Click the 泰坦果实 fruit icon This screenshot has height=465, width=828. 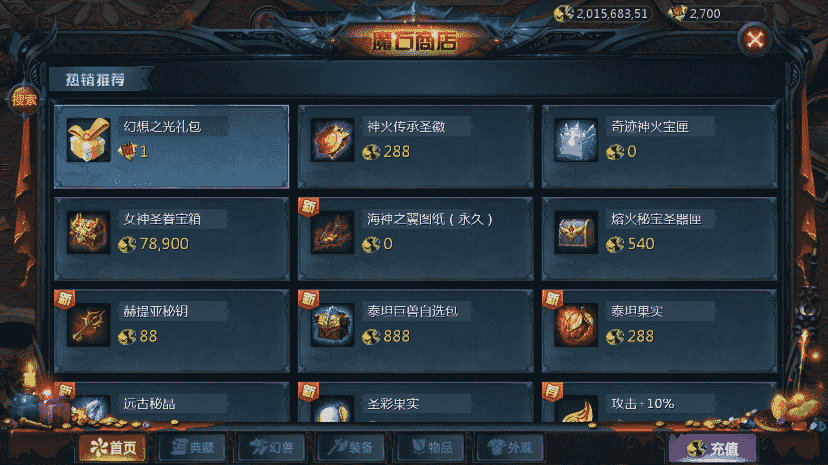click(576, 325)
